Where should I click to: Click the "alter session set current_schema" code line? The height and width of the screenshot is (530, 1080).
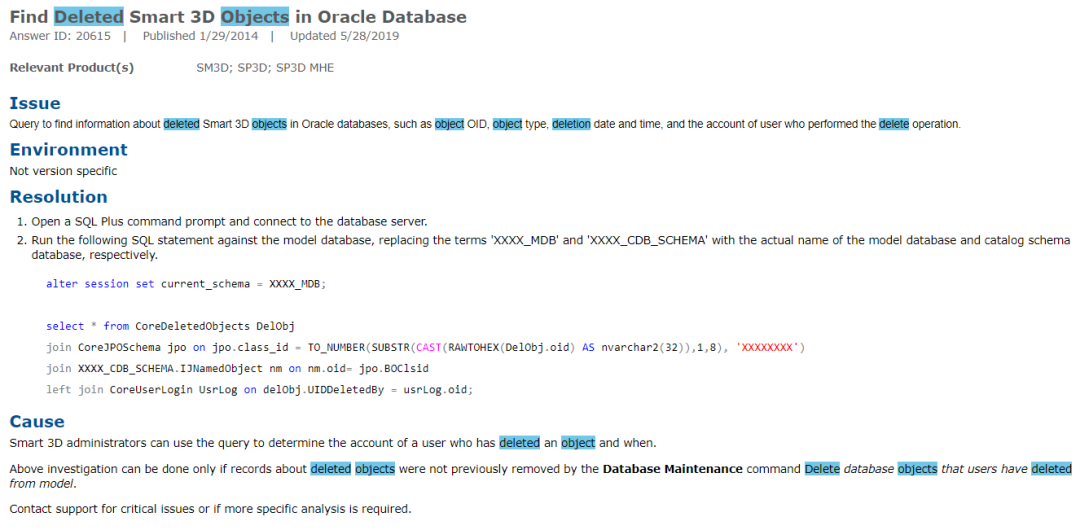(186, 284)
